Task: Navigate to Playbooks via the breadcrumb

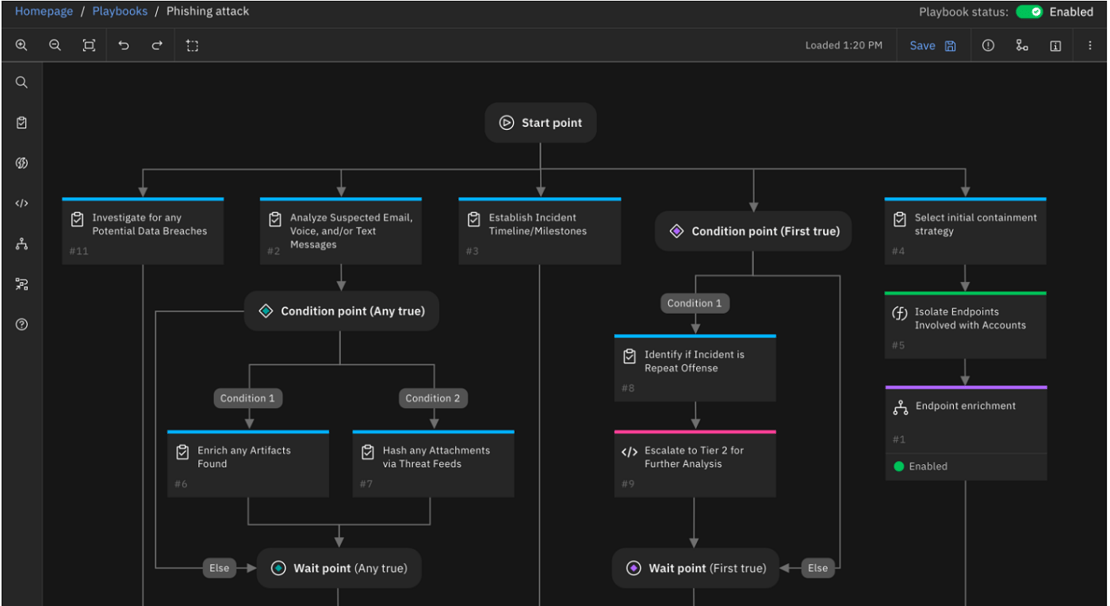Action: [x=120, y=11]
